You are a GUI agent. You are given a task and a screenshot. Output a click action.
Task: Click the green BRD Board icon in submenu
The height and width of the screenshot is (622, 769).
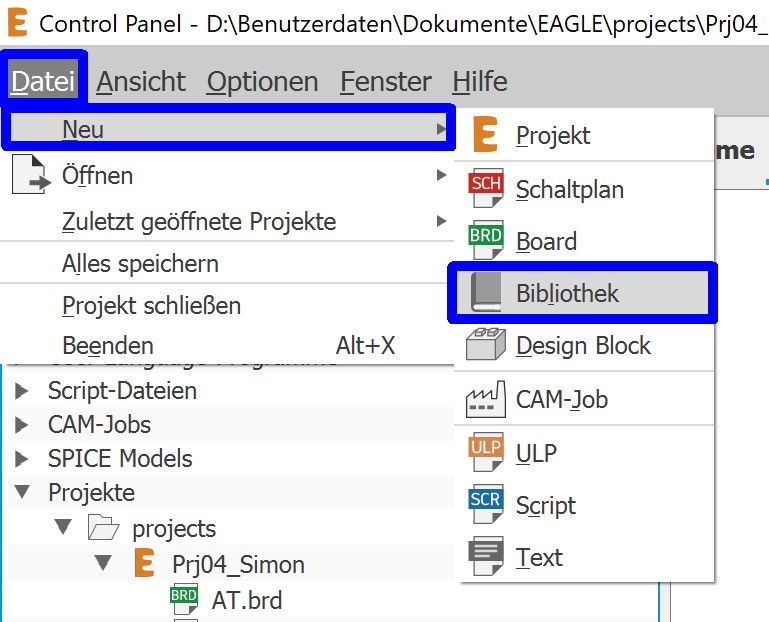tap(486, 241)
